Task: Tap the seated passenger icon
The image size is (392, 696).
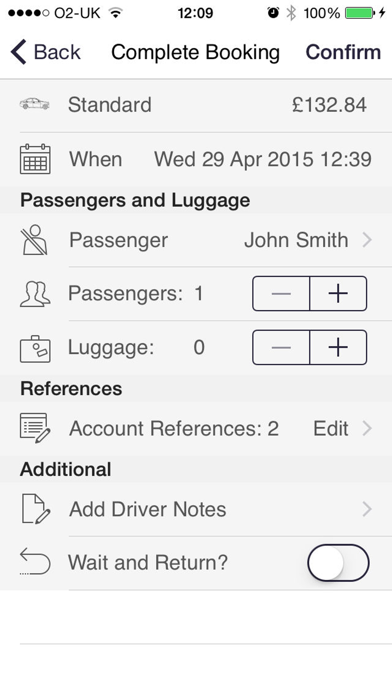Action: tap(35, 240)
